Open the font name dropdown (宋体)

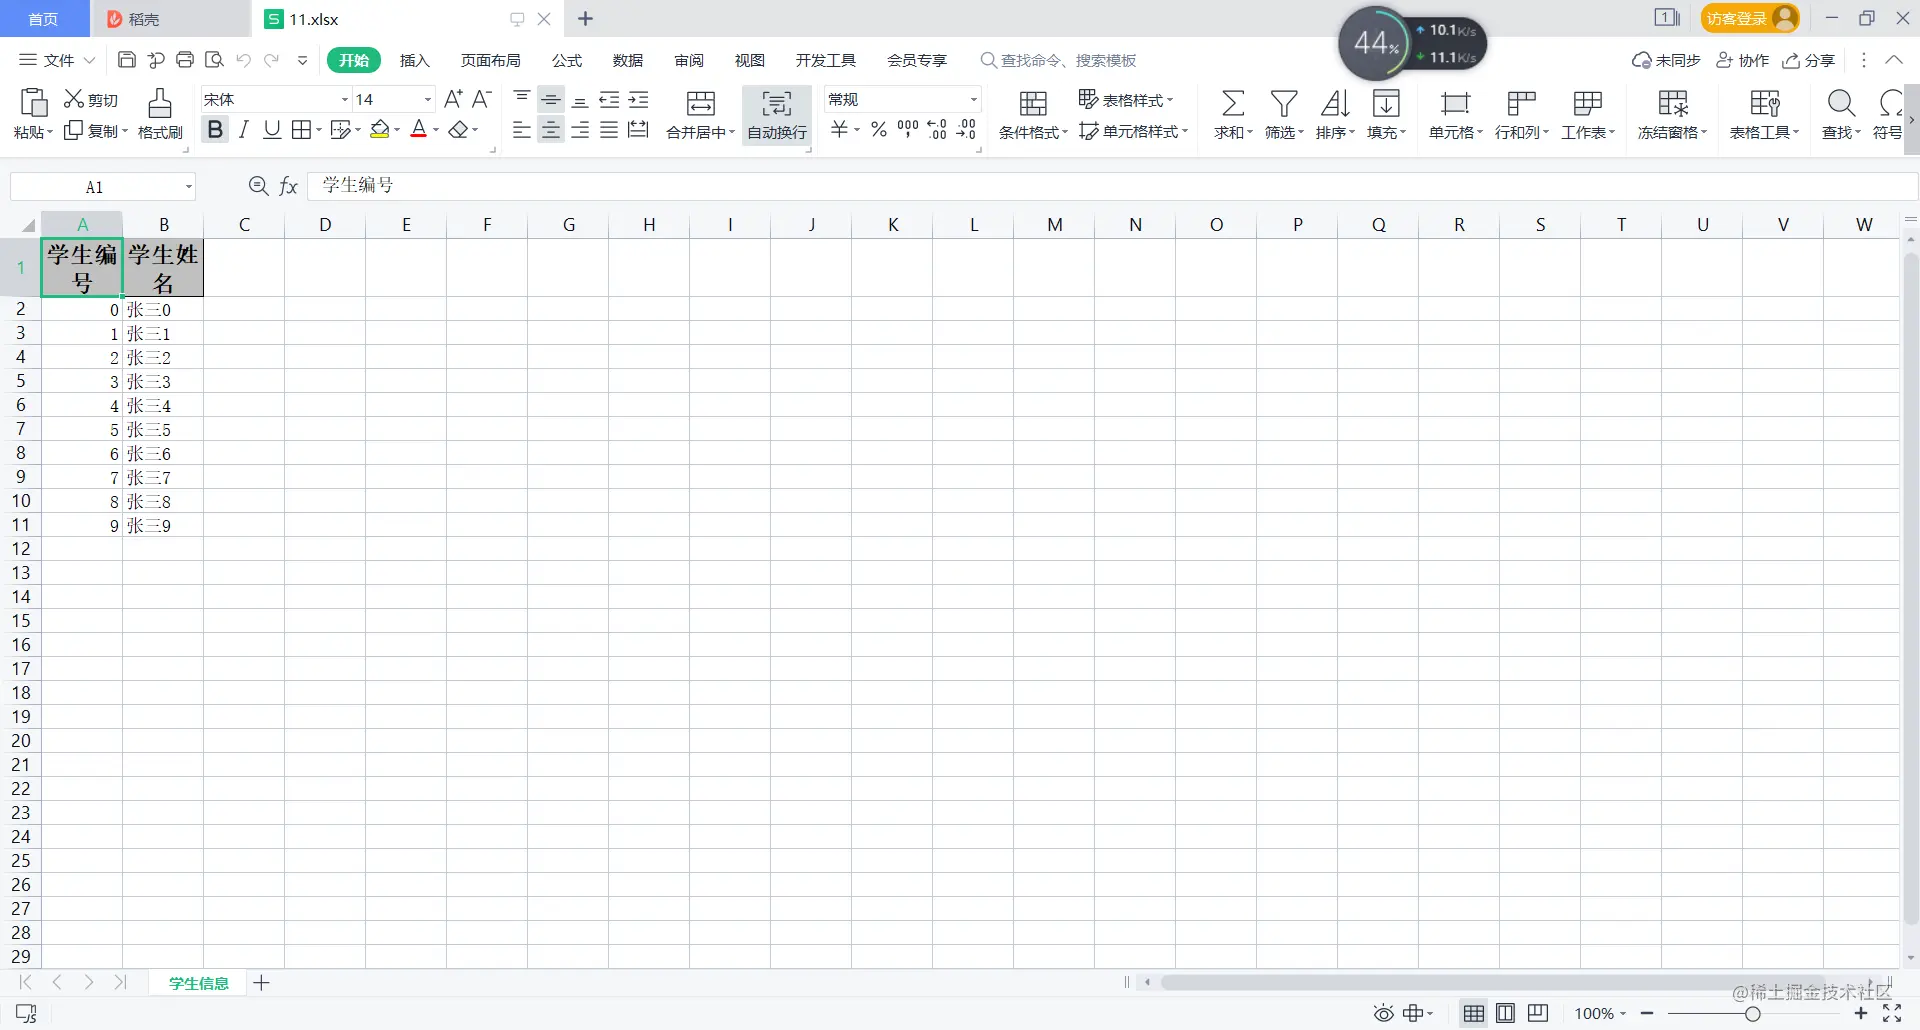(x=345, y=99)
